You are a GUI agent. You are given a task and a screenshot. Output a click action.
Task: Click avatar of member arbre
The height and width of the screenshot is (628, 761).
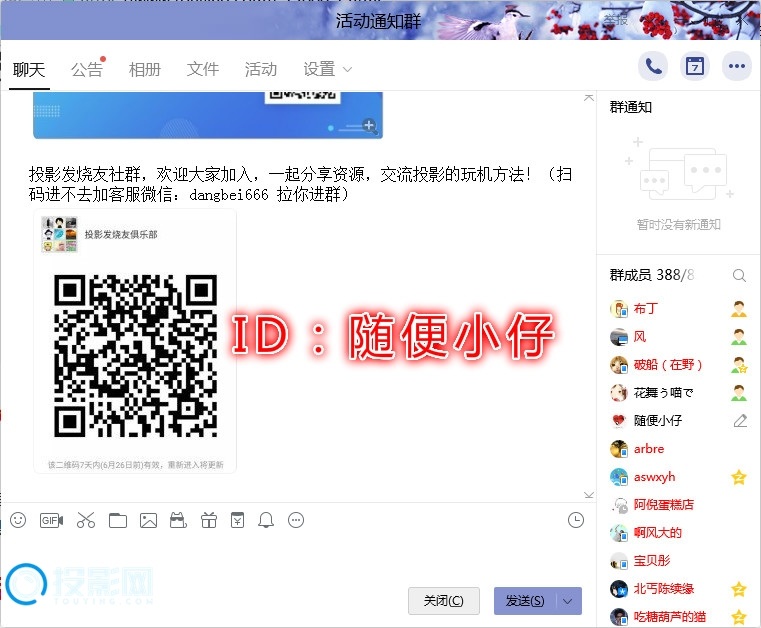click(619, 449)
